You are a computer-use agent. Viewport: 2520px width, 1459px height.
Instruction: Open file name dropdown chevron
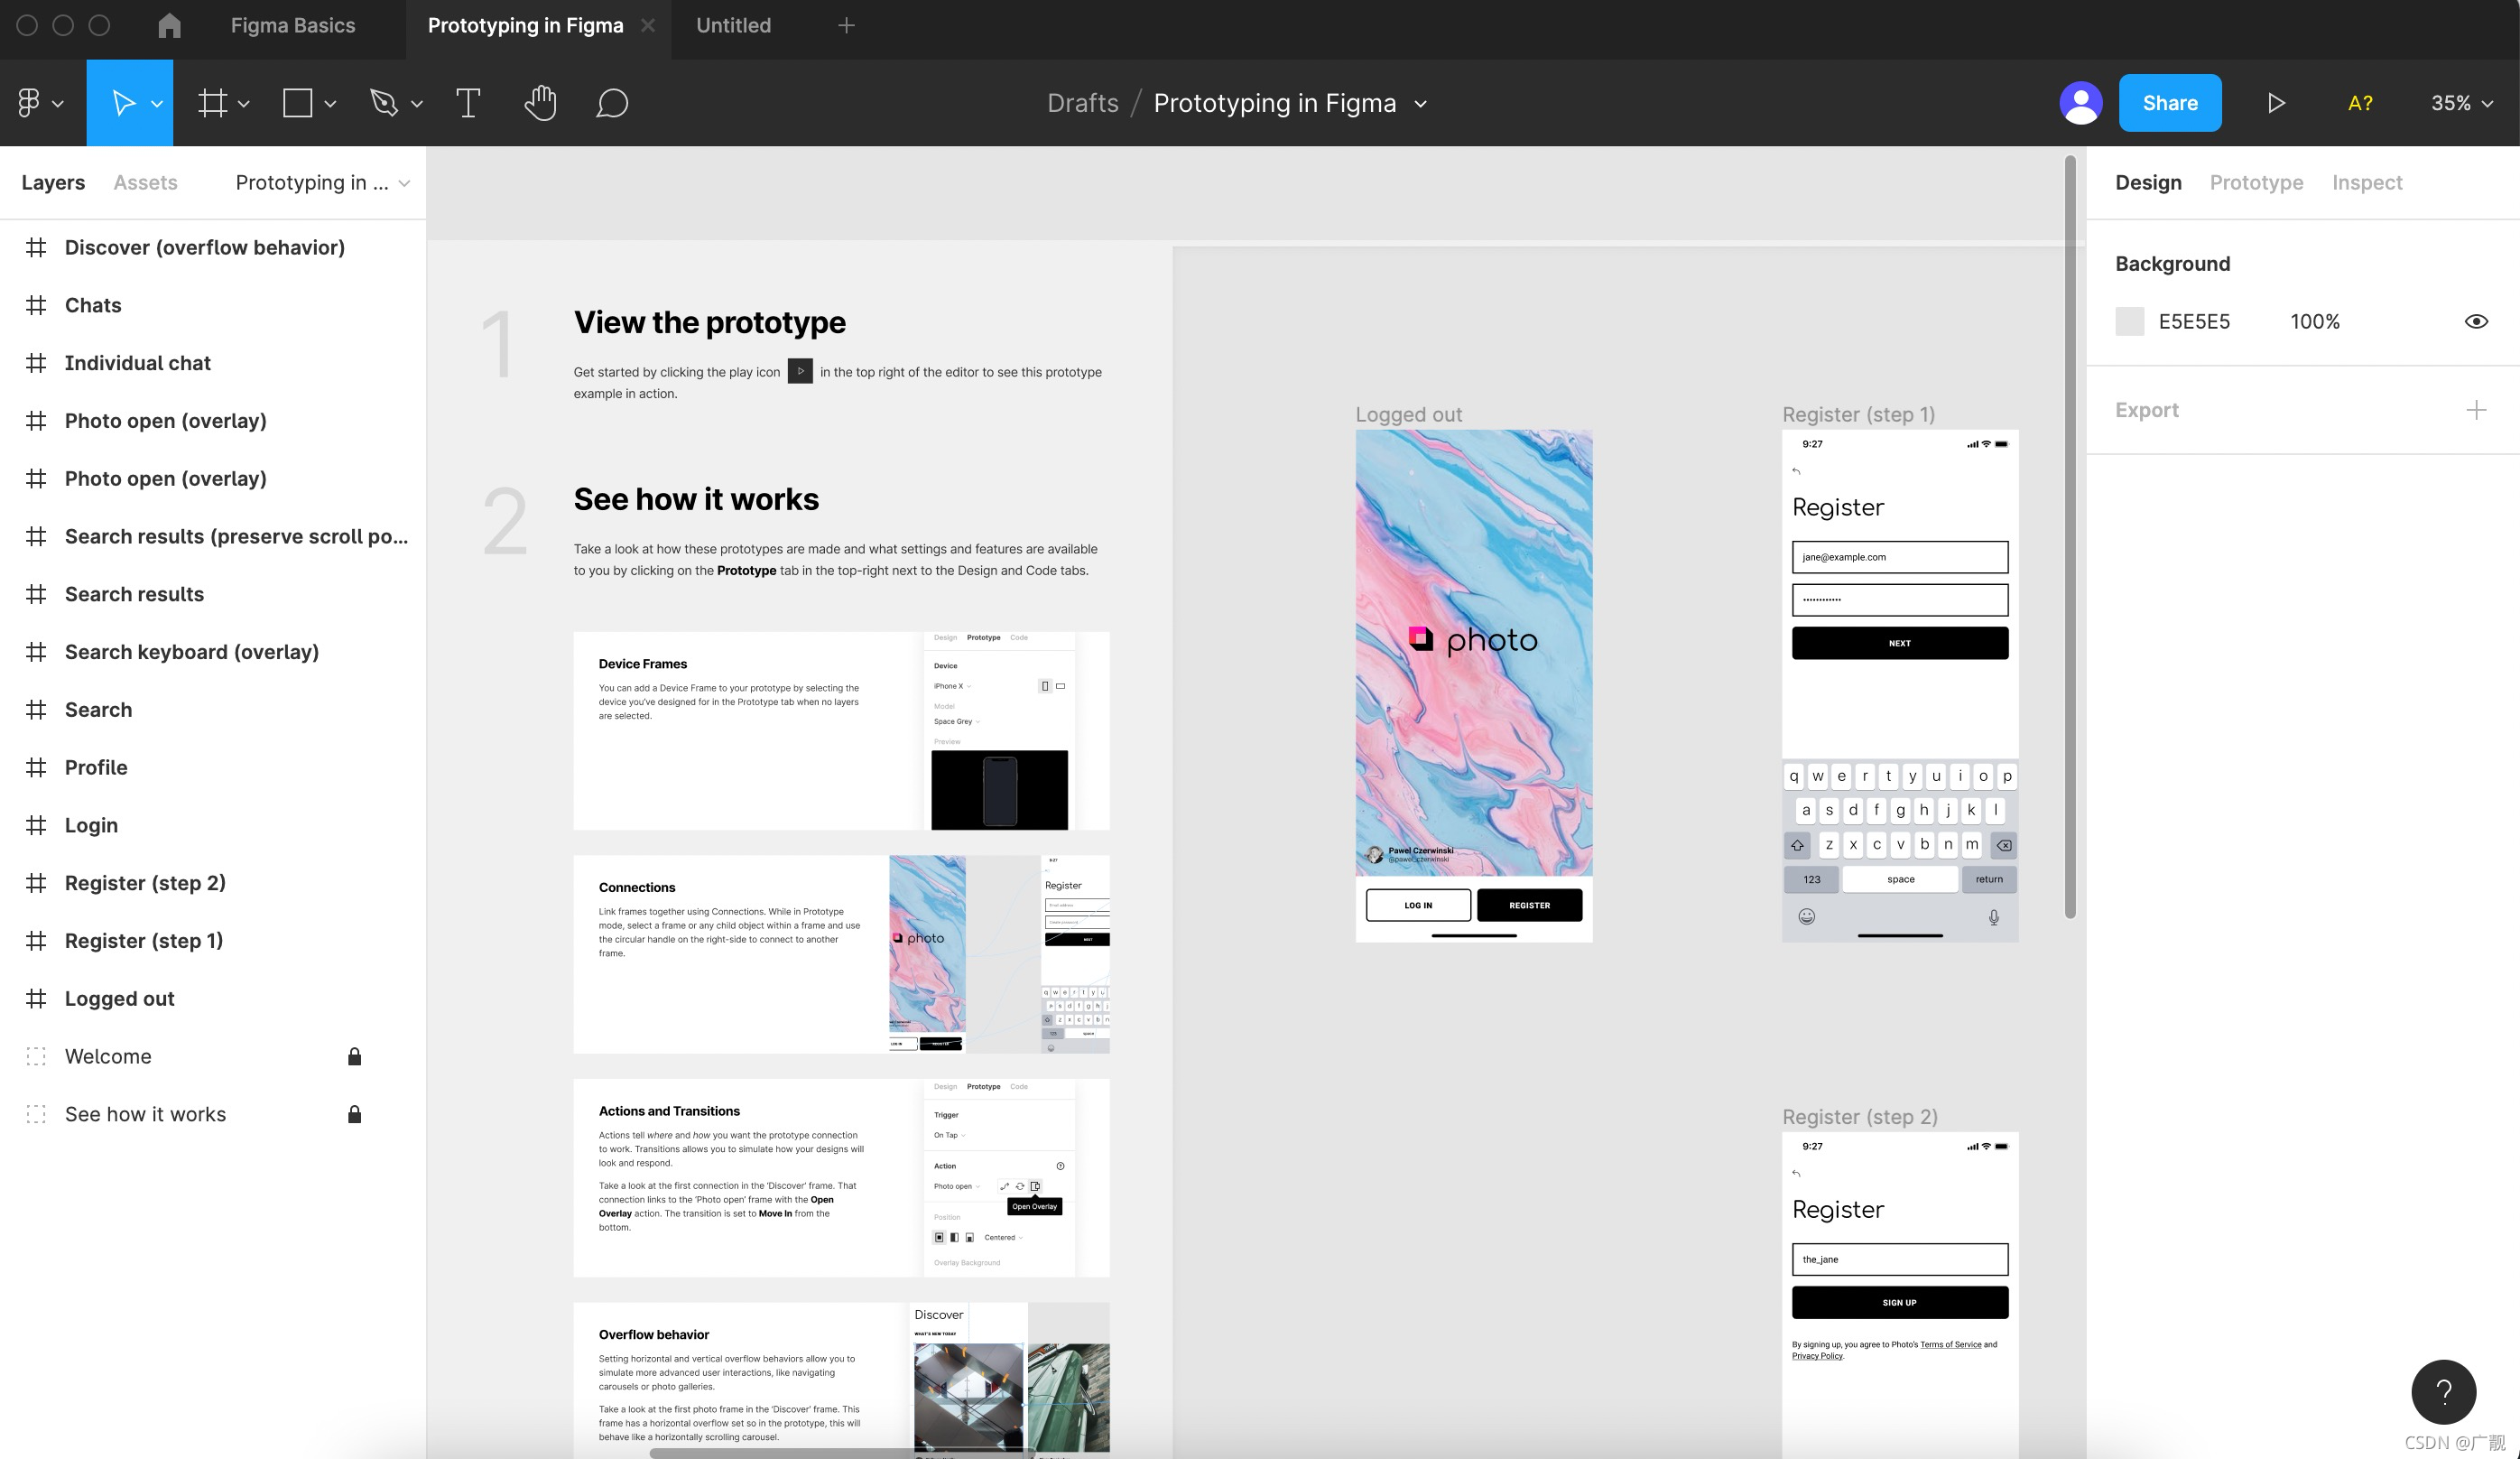(1420, 103)
